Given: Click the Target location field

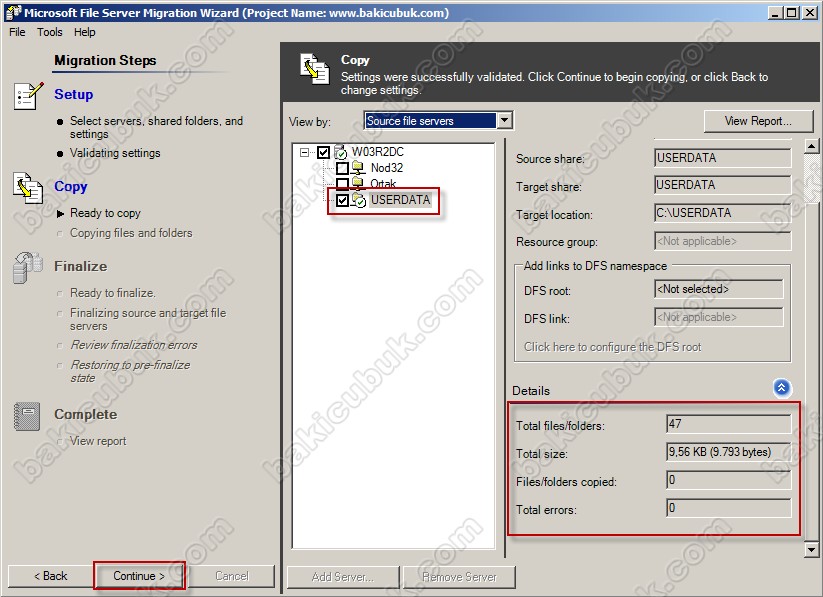Looking at the screenshot, I should point(722,213).
